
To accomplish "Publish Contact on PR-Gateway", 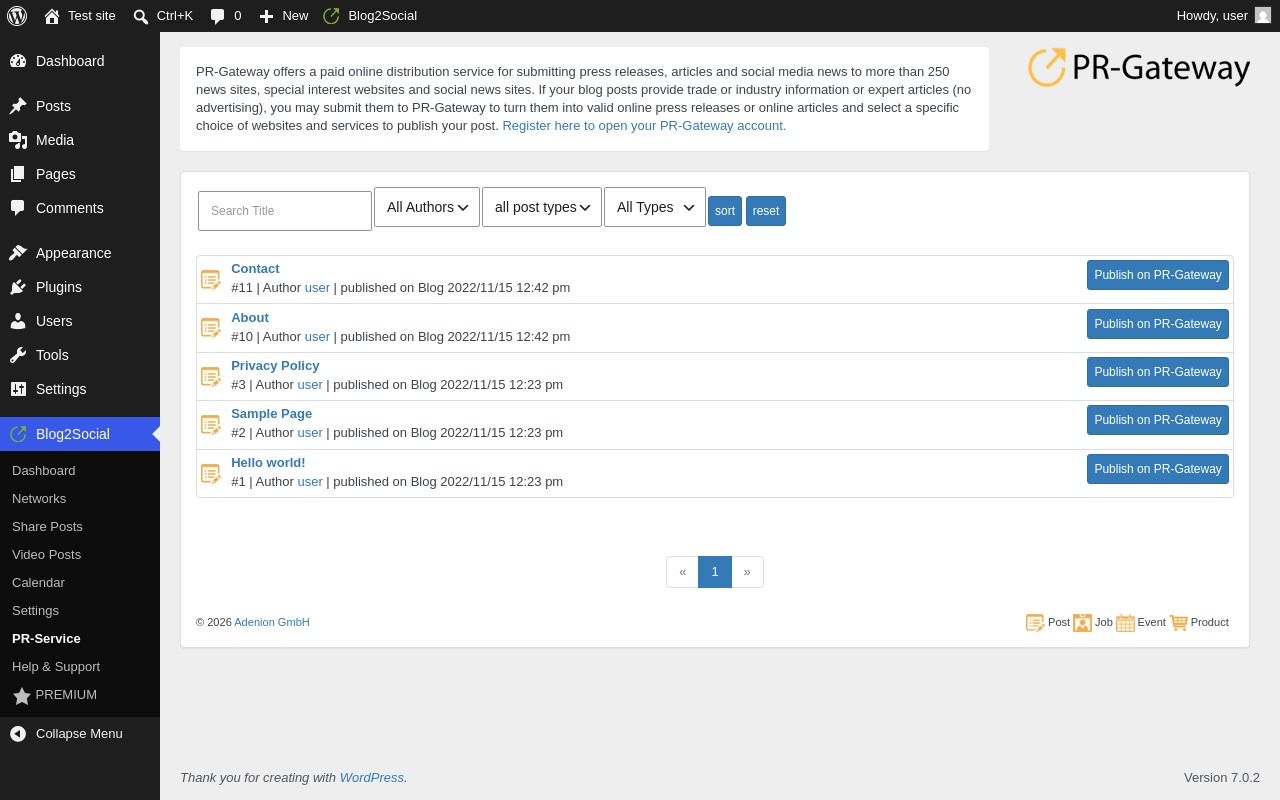I will 1158,275.
